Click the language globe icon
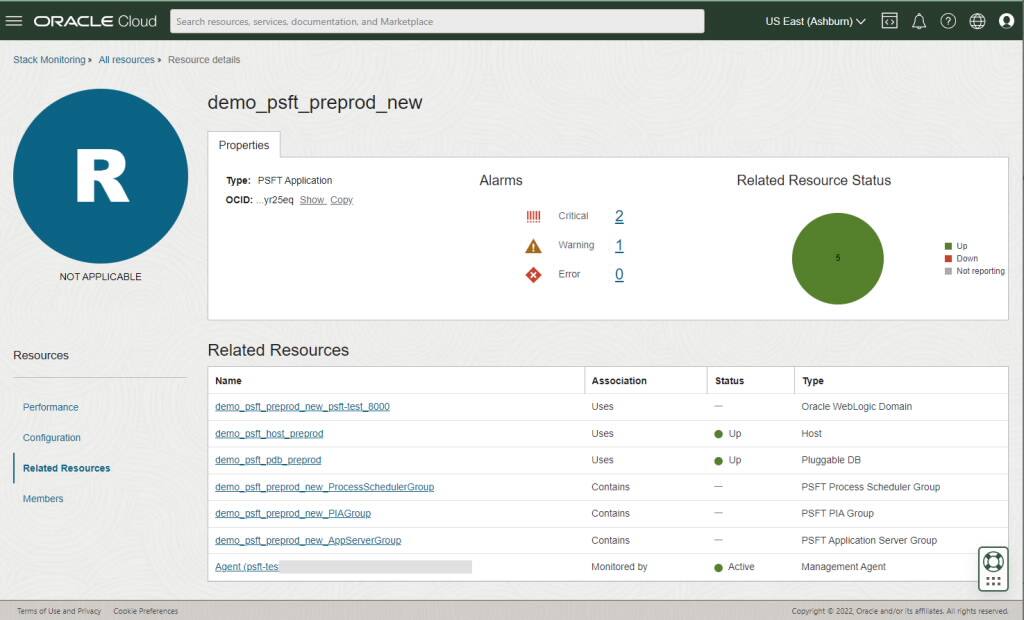This screenshot has height=620, width=1024. click(x=977, y=20)
